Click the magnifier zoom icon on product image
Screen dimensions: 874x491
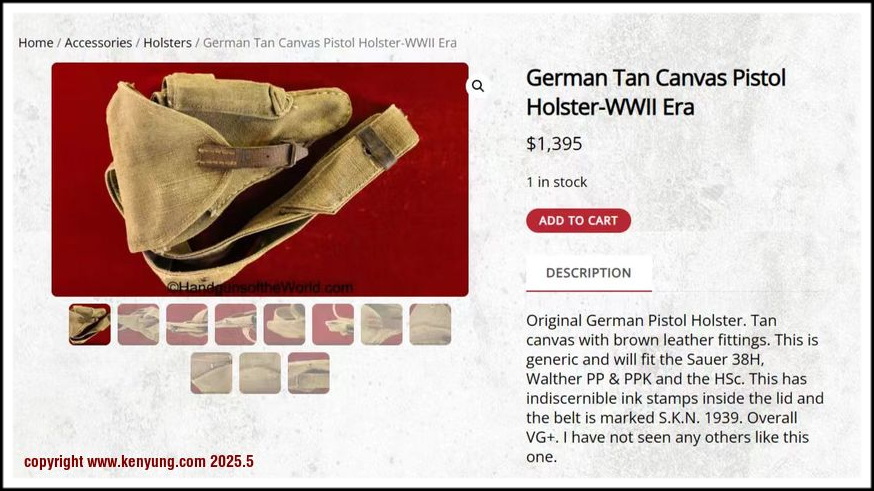(478, 86)
